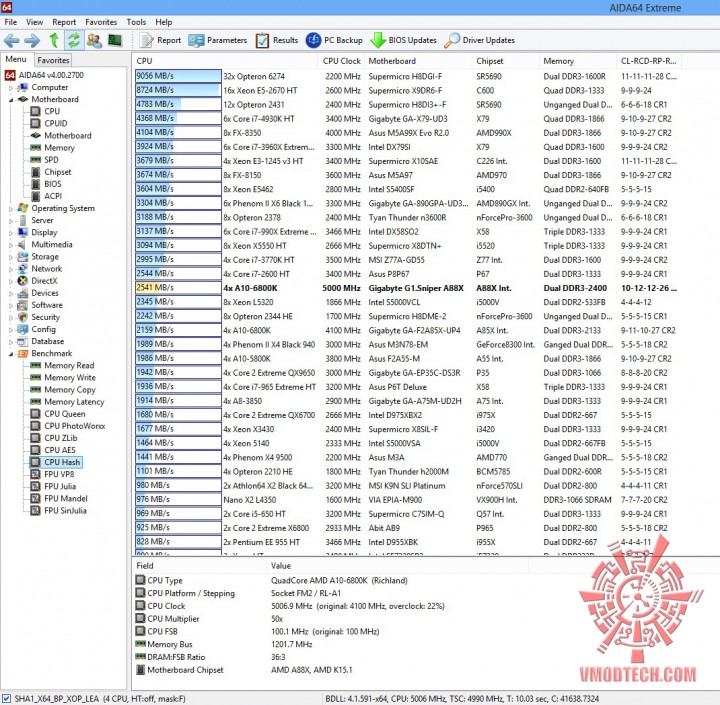Sort by Chipset column header
Screen dimensions: 720x705
tap(505, 61)
